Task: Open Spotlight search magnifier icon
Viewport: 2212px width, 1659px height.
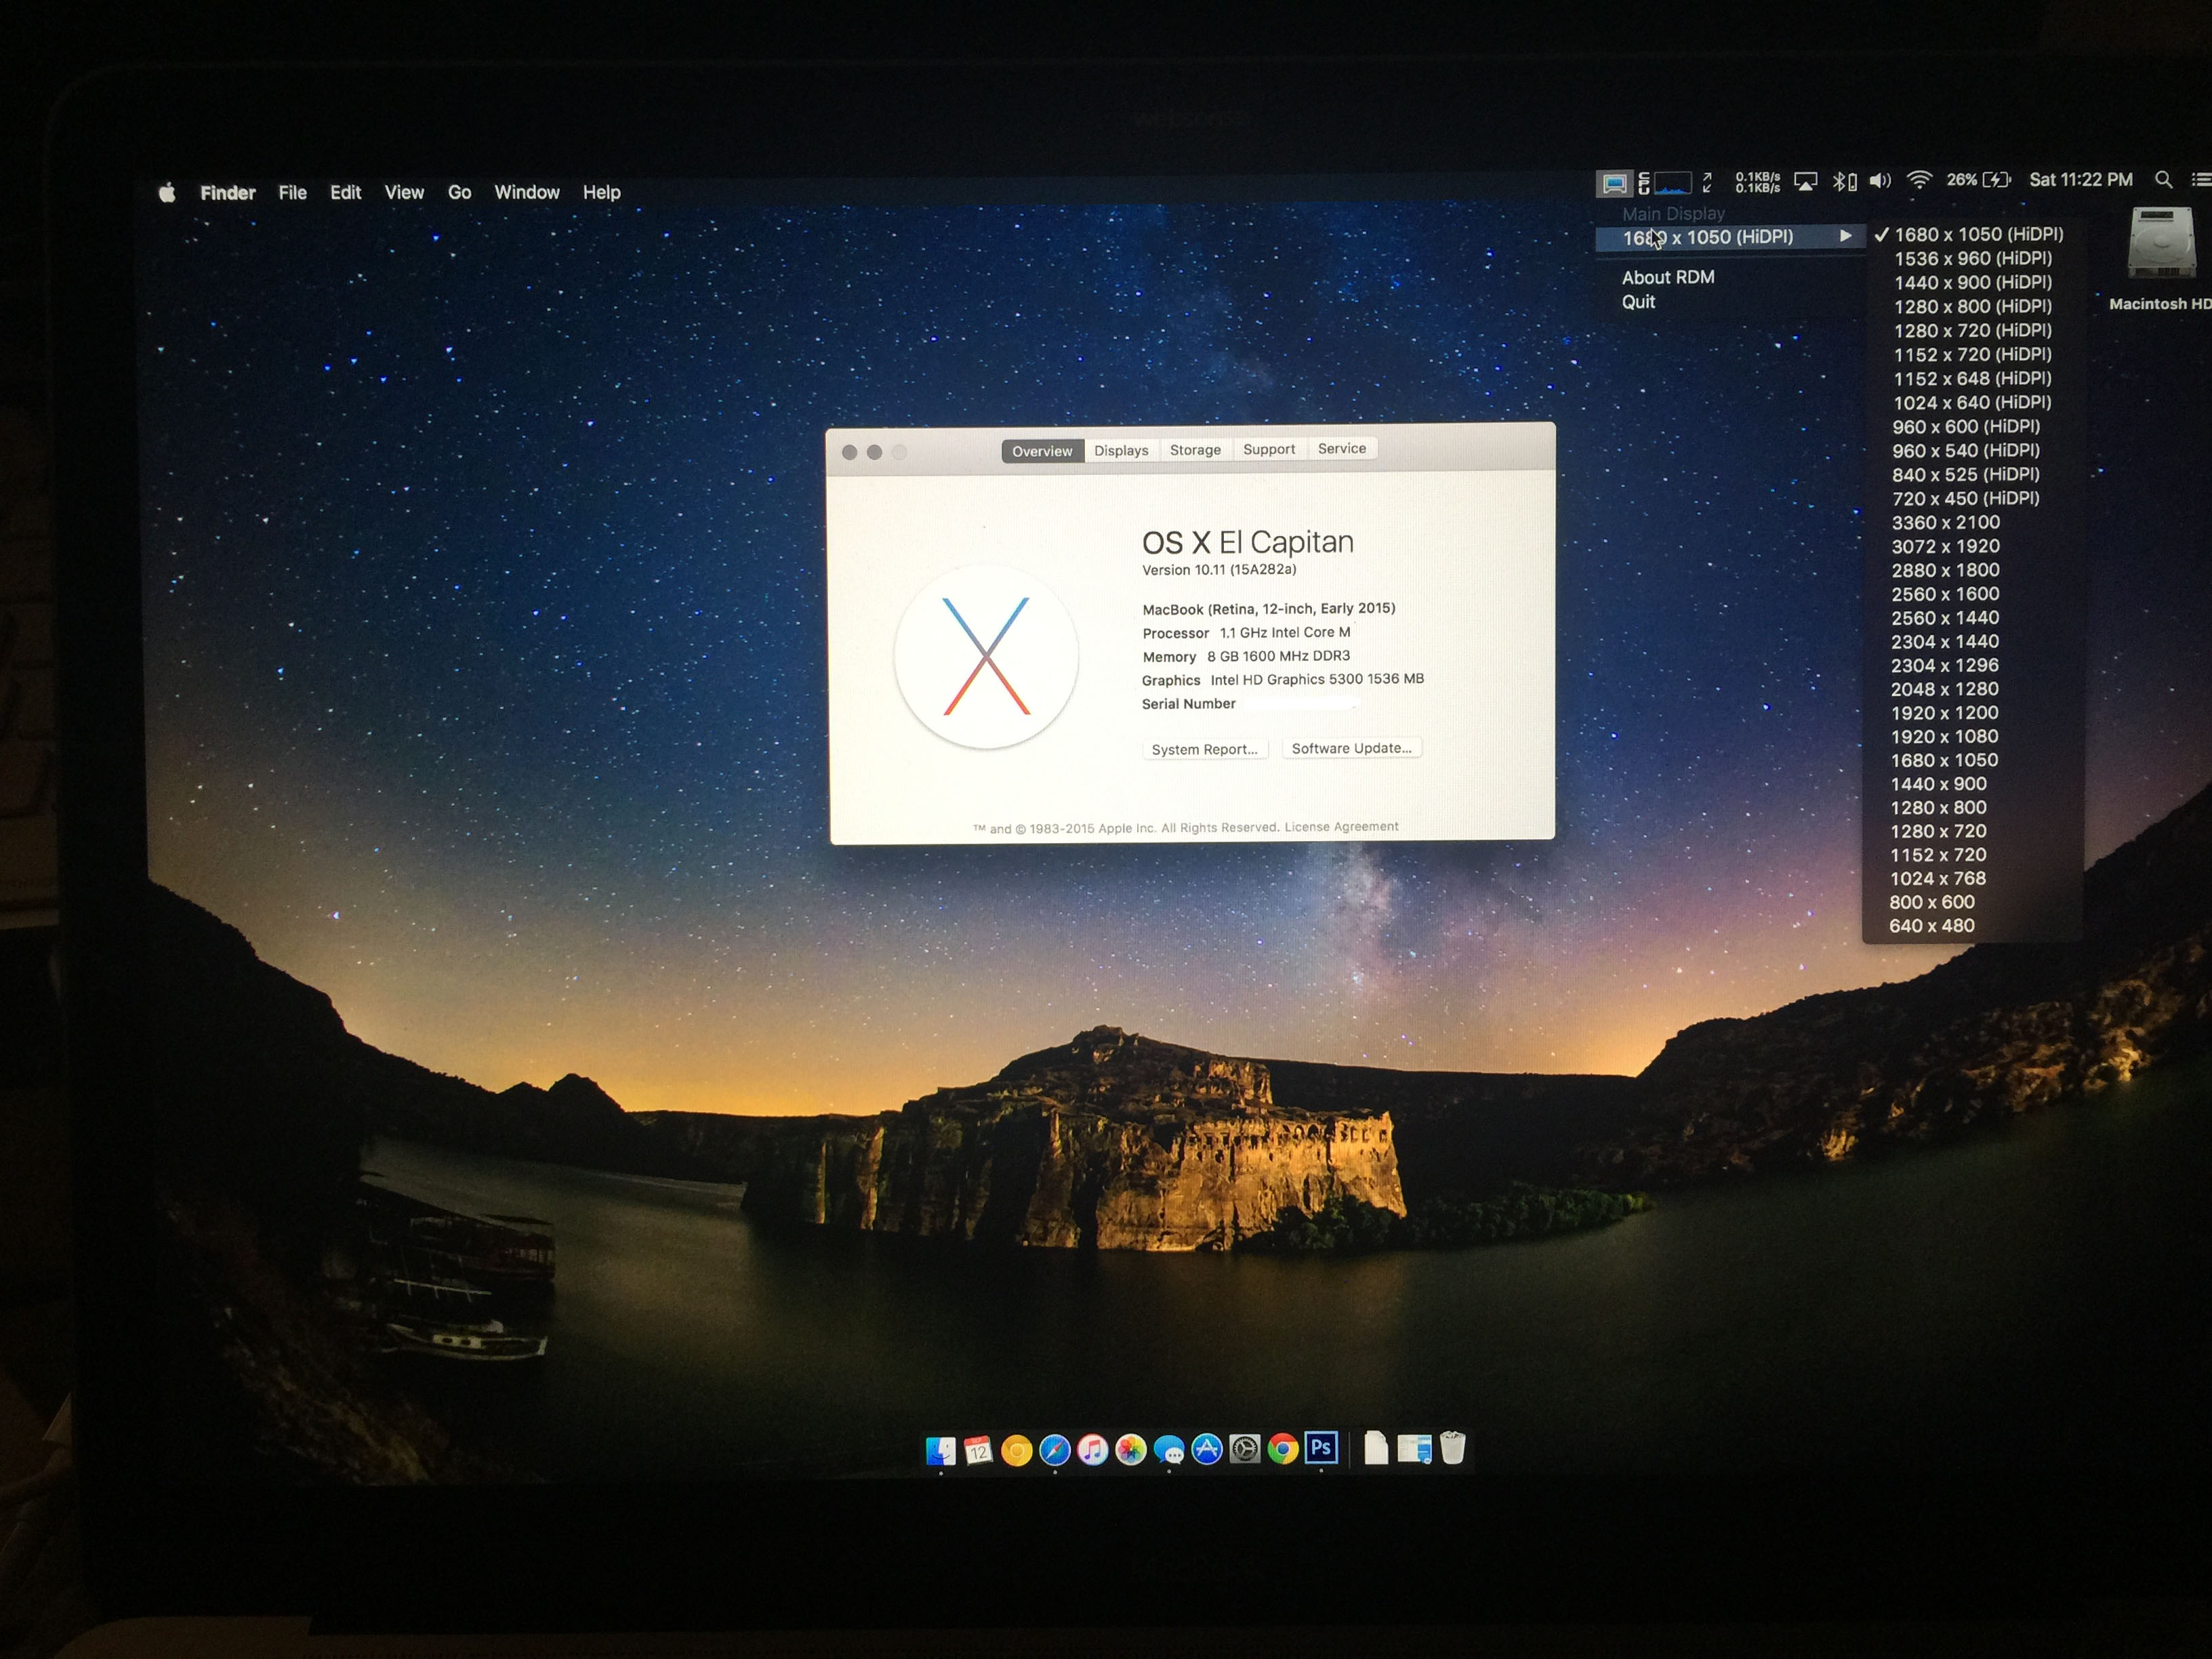Action: (x=2163, y=180)
